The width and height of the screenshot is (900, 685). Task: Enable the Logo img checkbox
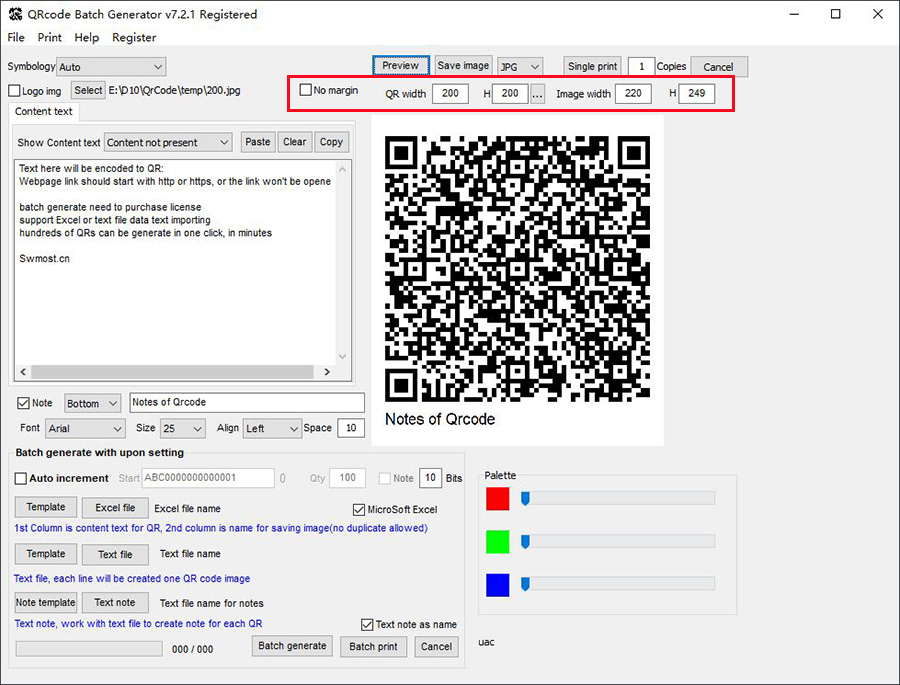(14, 91)
